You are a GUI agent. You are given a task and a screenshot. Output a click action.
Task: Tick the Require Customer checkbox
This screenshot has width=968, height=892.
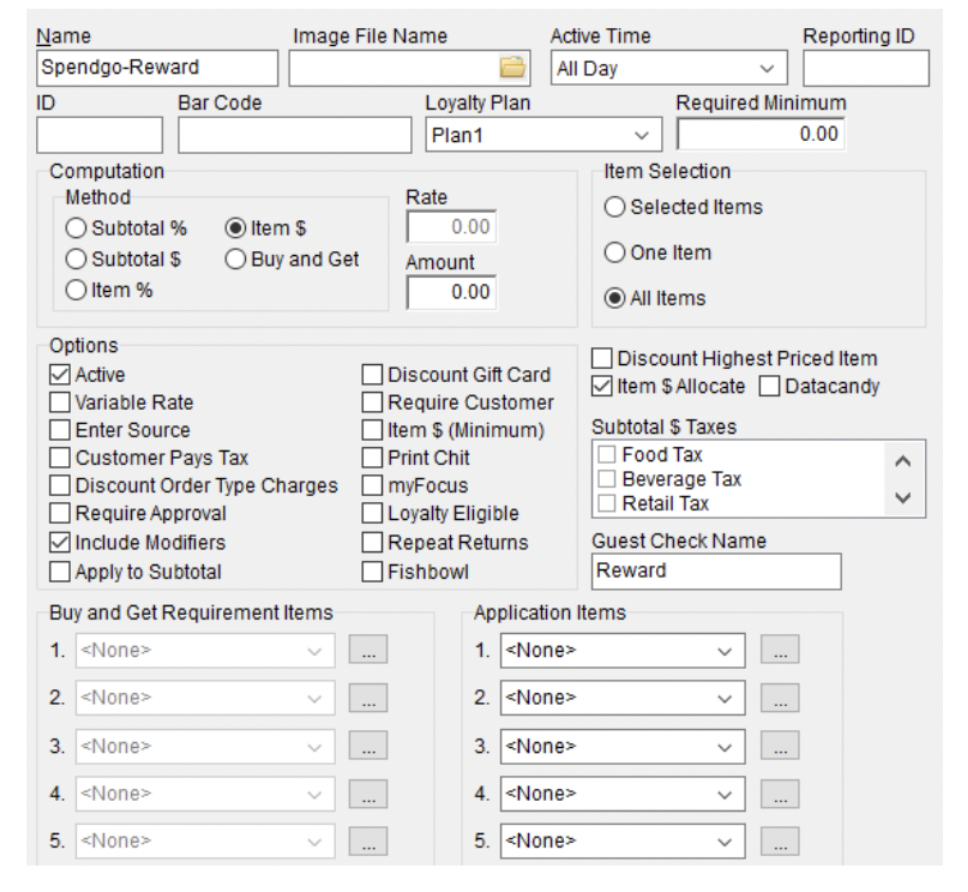click(373, 403)
